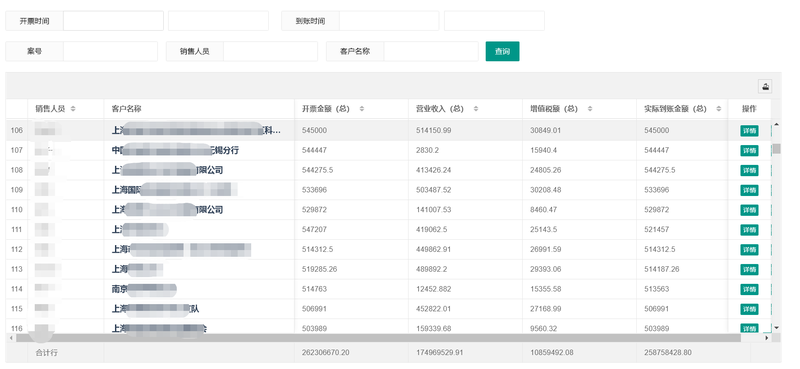
Task: Focus the 到账时间 end date field
Action: click(x=494, y=21)
